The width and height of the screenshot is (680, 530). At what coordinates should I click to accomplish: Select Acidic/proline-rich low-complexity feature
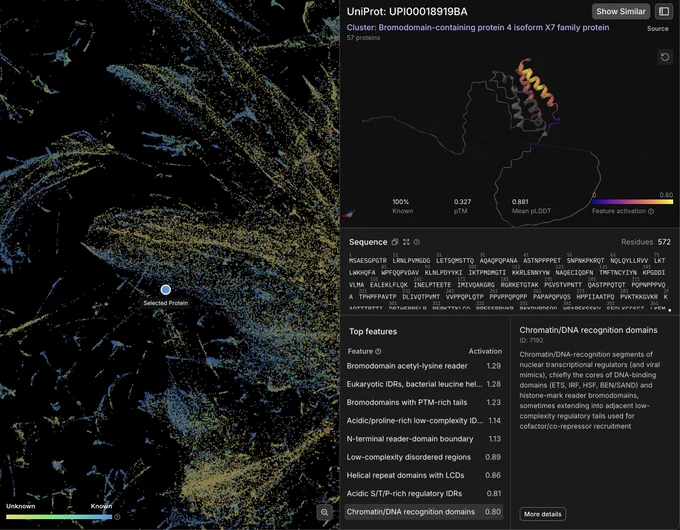[424, 421]
